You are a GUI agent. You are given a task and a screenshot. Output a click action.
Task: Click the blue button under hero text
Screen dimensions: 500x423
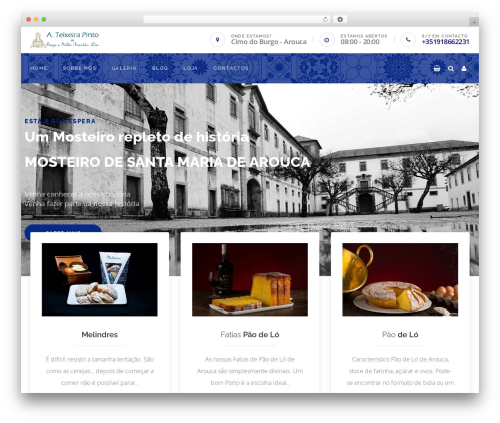click(x=63, y=229)
